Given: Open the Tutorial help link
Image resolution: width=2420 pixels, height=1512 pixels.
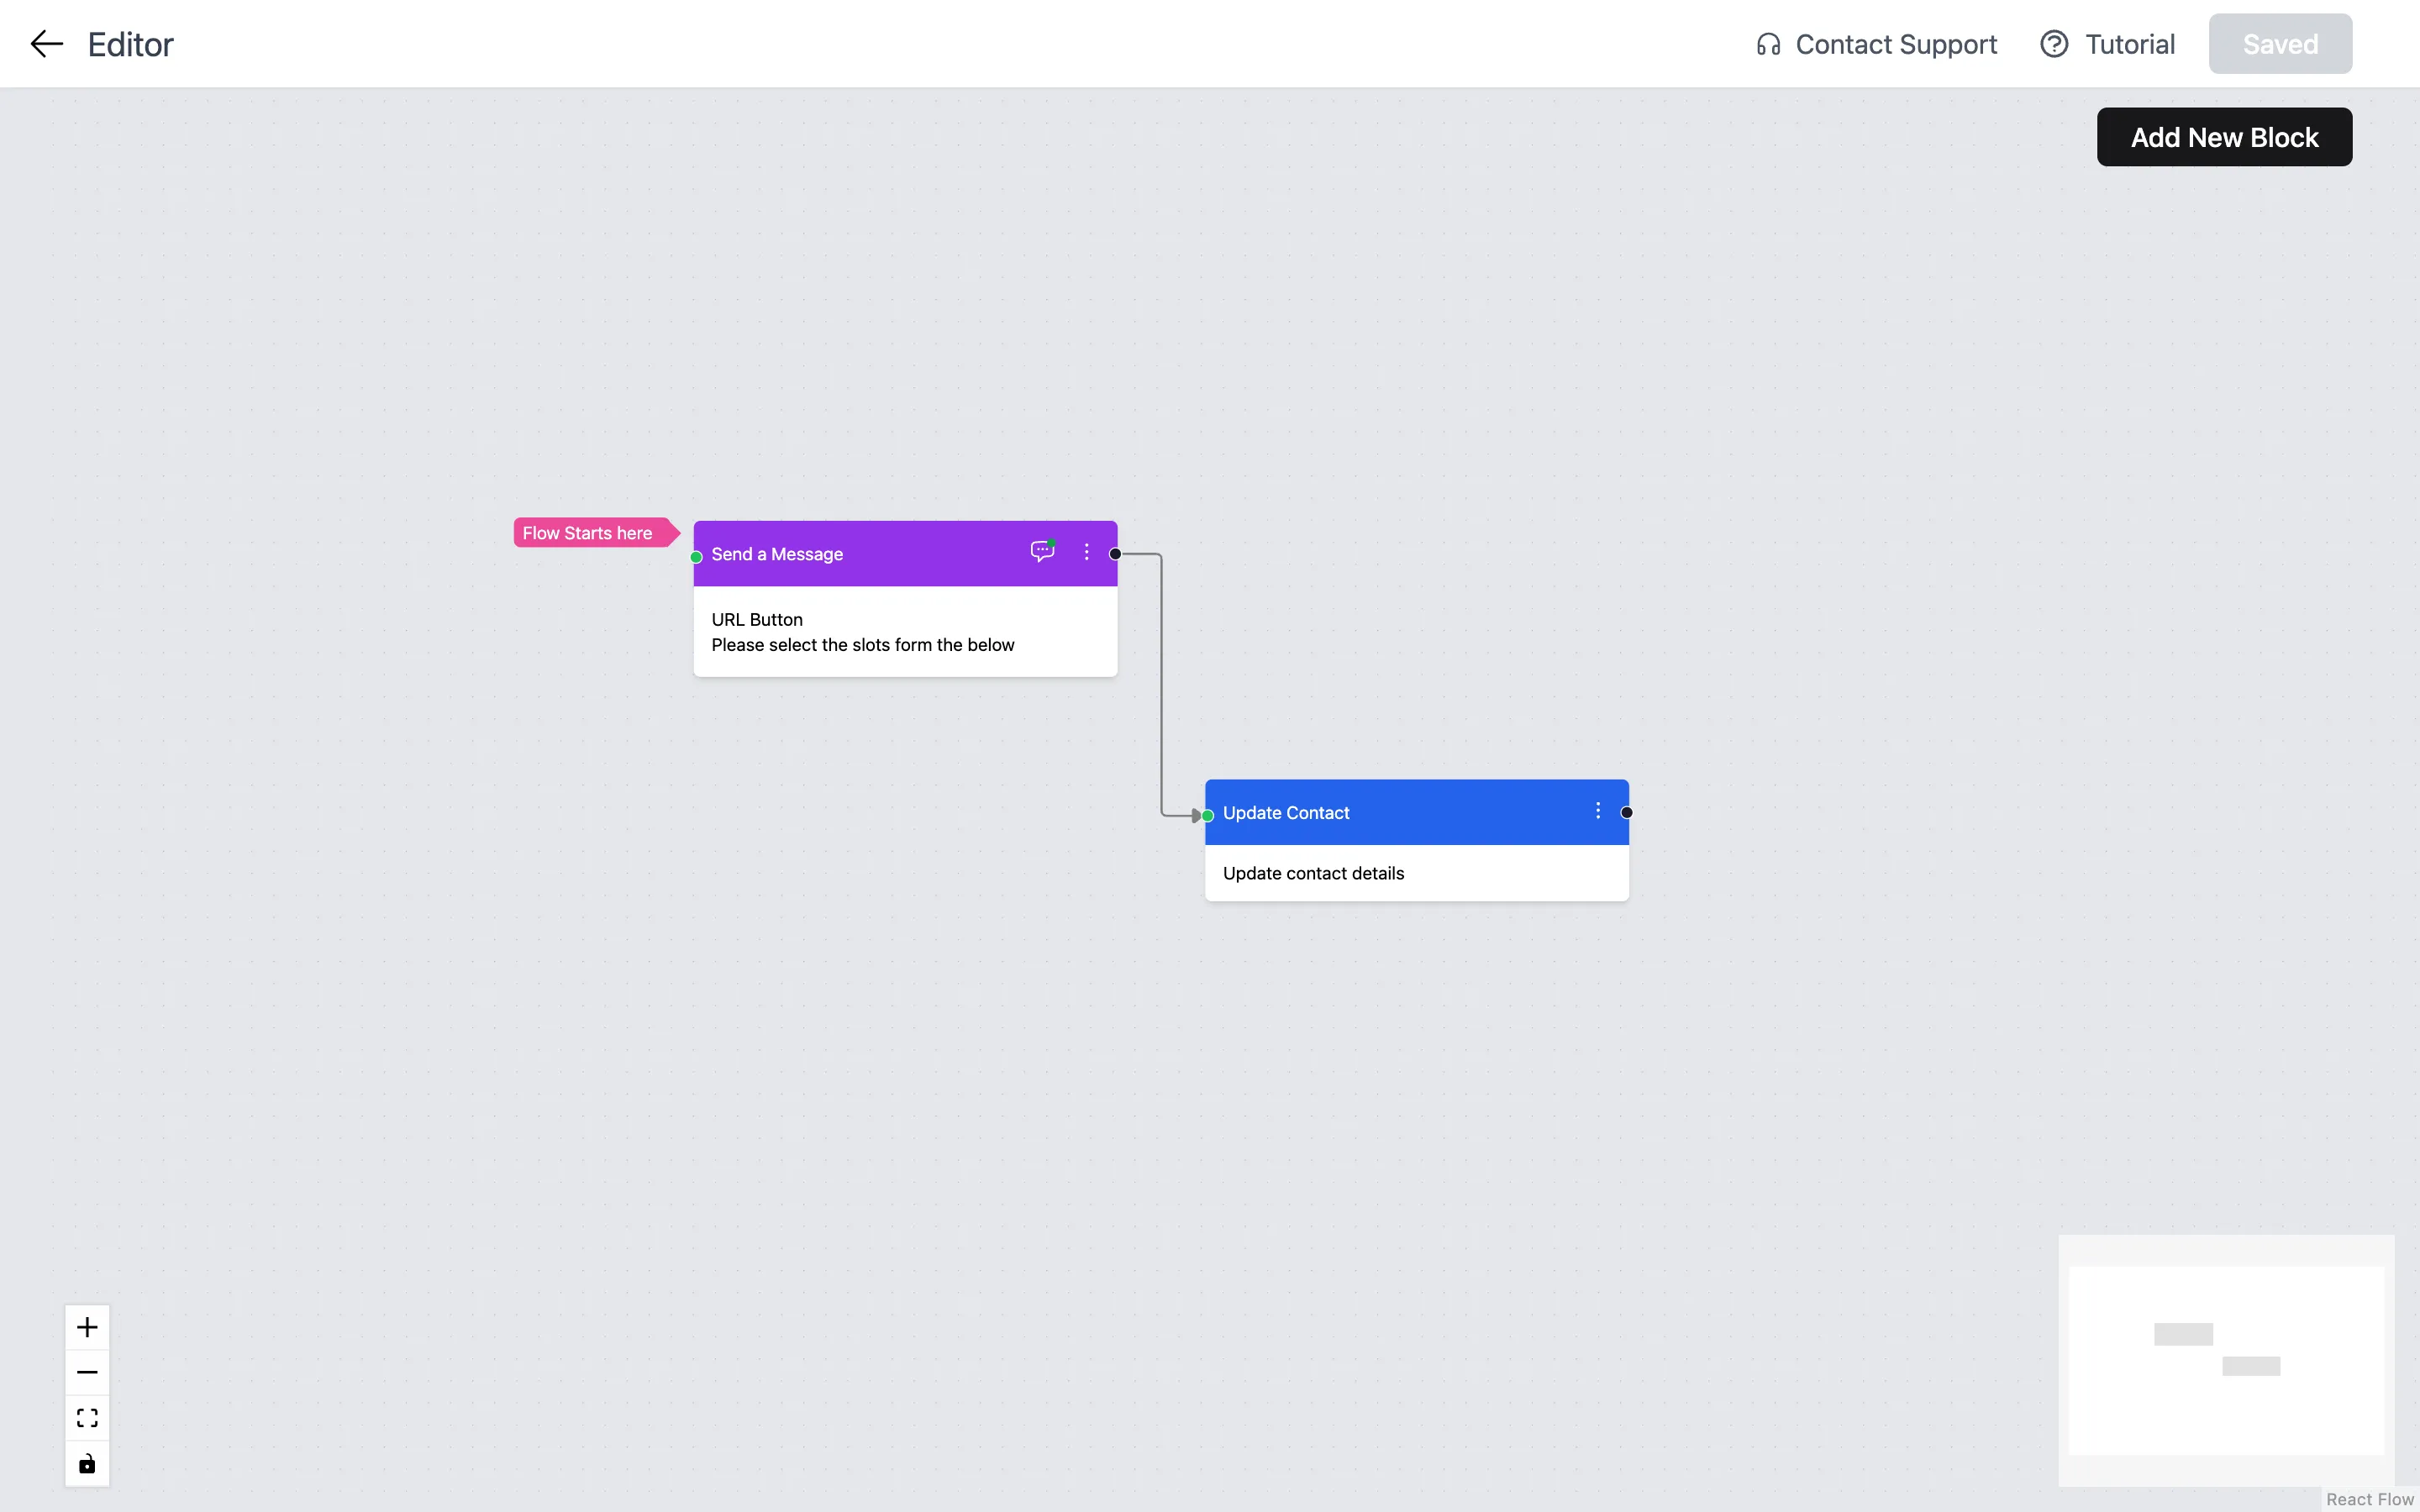Looking at the screenshot, I should (x=2107, y=44).
